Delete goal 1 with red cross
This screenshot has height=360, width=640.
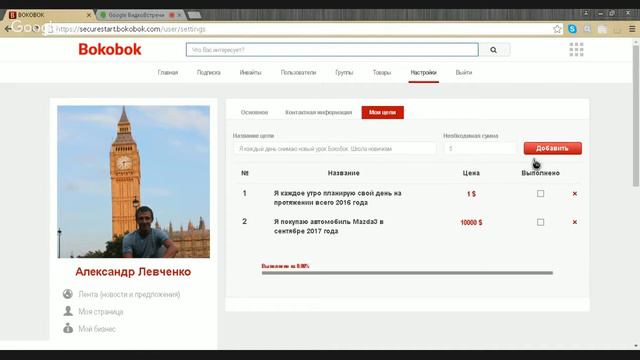coord(575,194)
